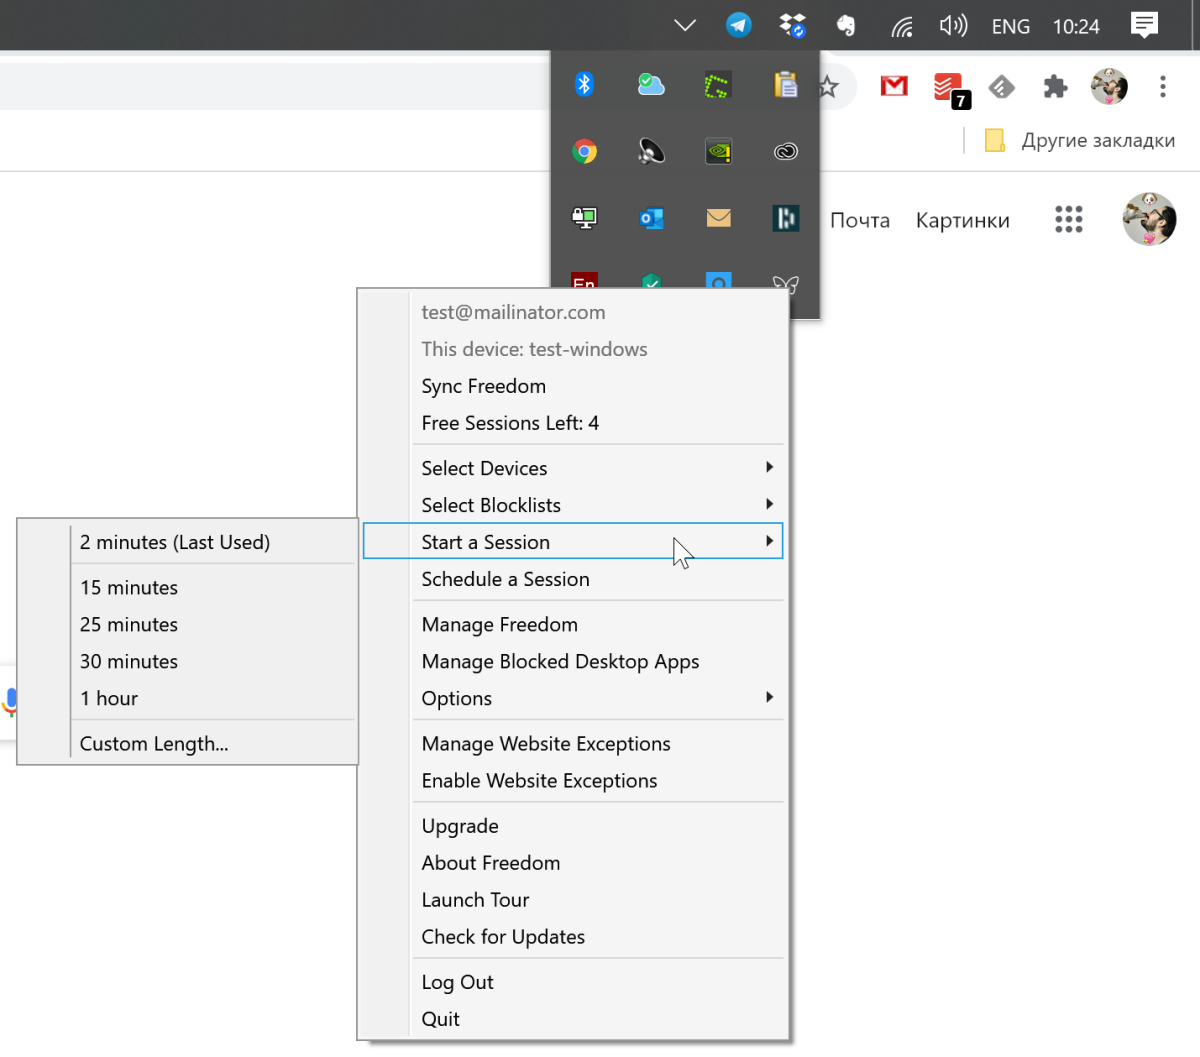Expand the Select Devices submenu arrow
The width and height of the screenshot is (1200, 1057).
point(769,467)
